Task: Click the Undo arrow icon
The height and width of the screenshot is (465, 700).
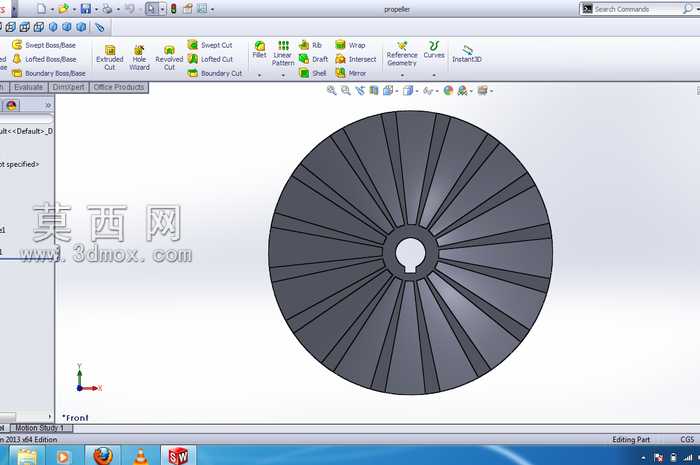Action: pos(129,8)
